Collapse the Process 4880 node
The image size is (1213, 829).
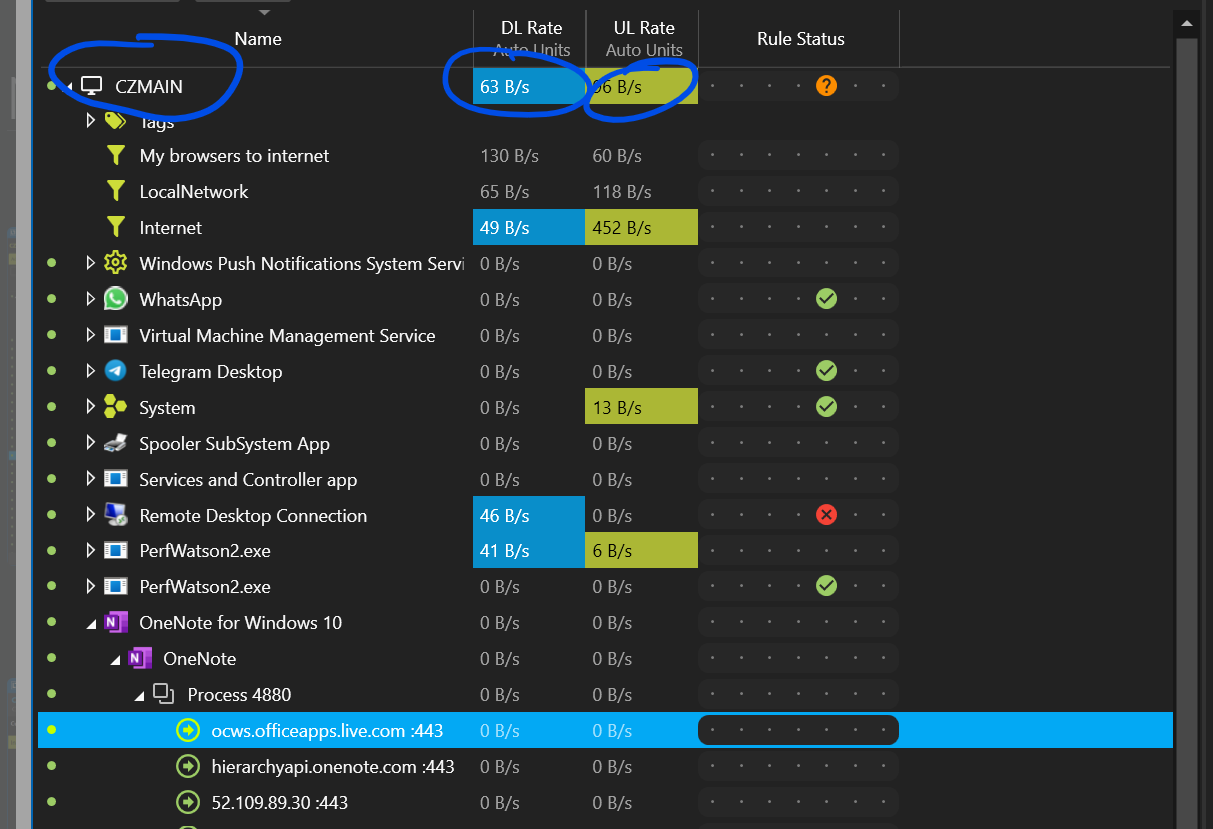click(139, 695)
